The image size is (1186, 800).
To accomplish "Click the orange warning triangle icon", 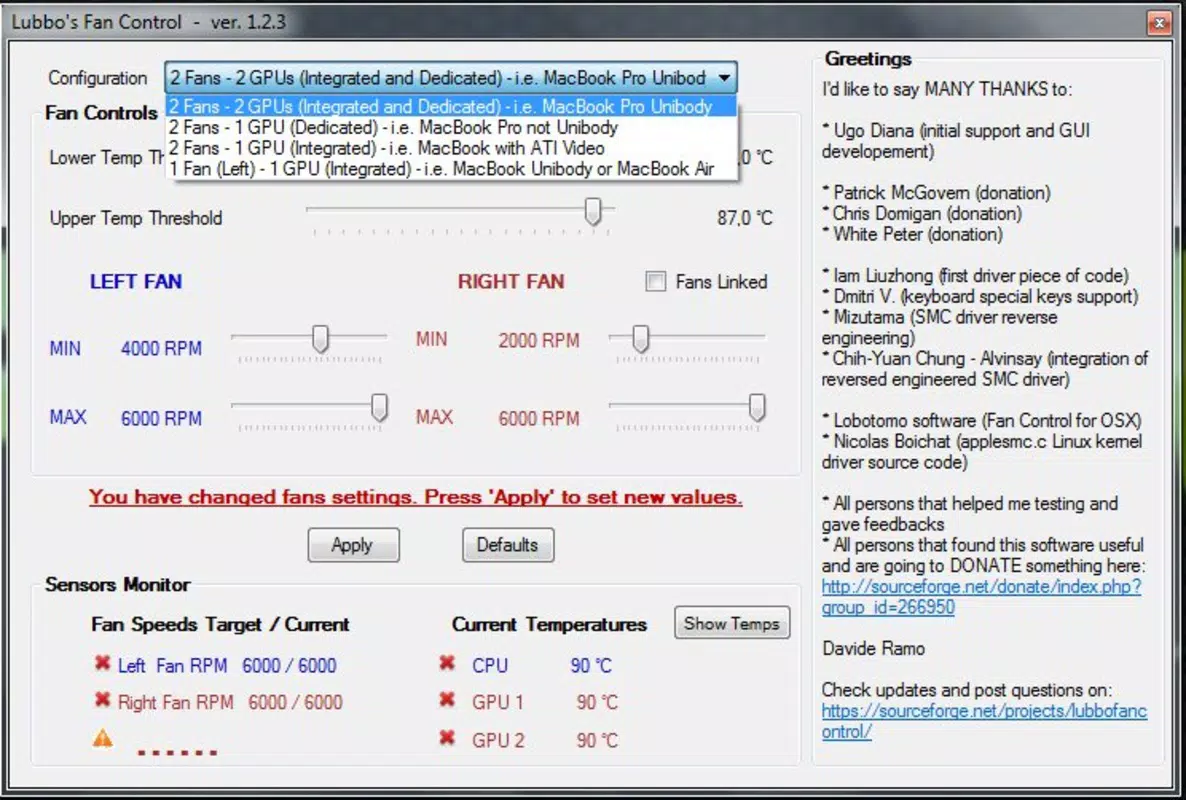I will coord(103,738).
